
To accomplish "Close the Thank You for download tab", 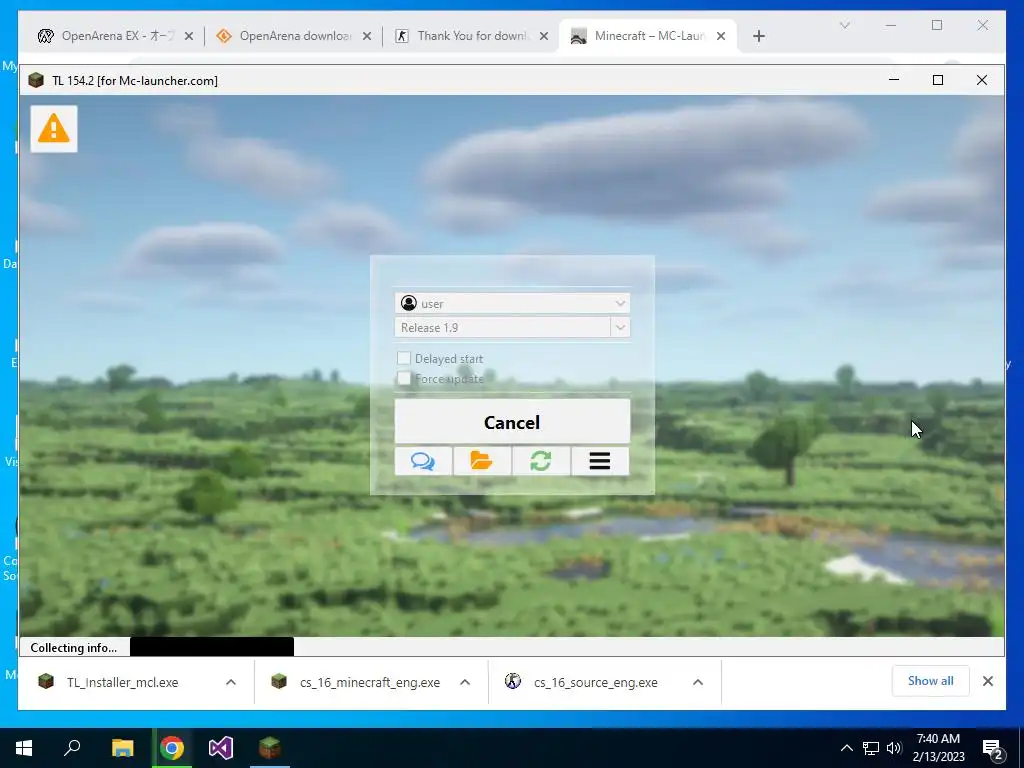I will (x=543, y=36).
